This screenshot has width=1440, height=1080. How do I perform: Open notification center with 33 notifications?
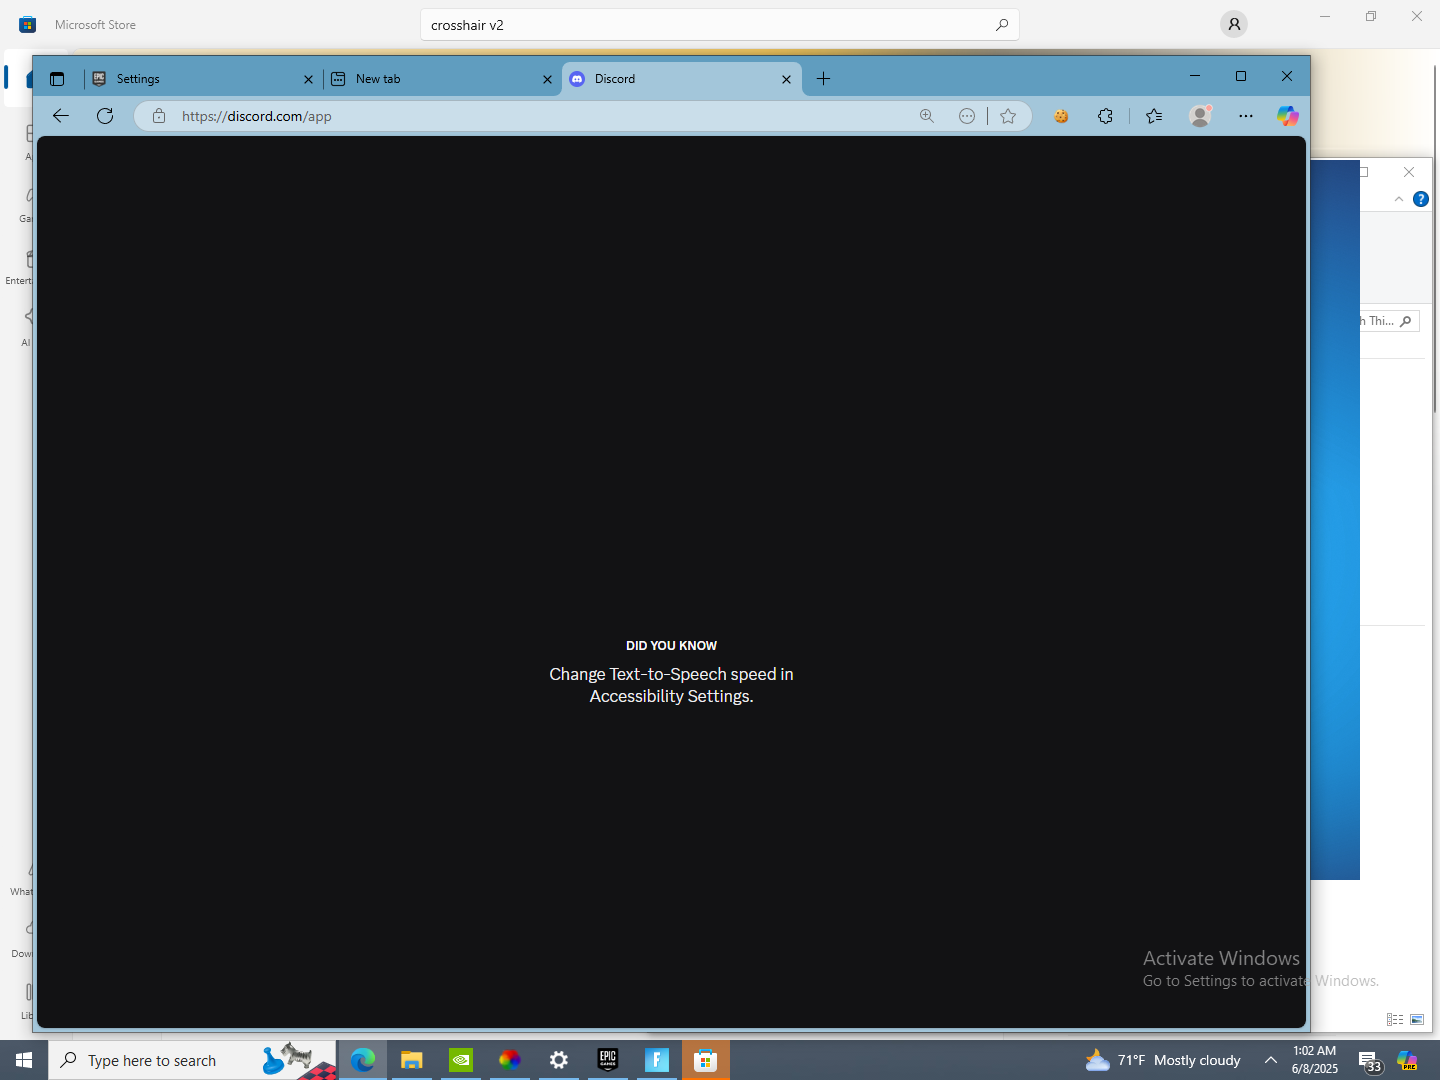point(1369,1061)
